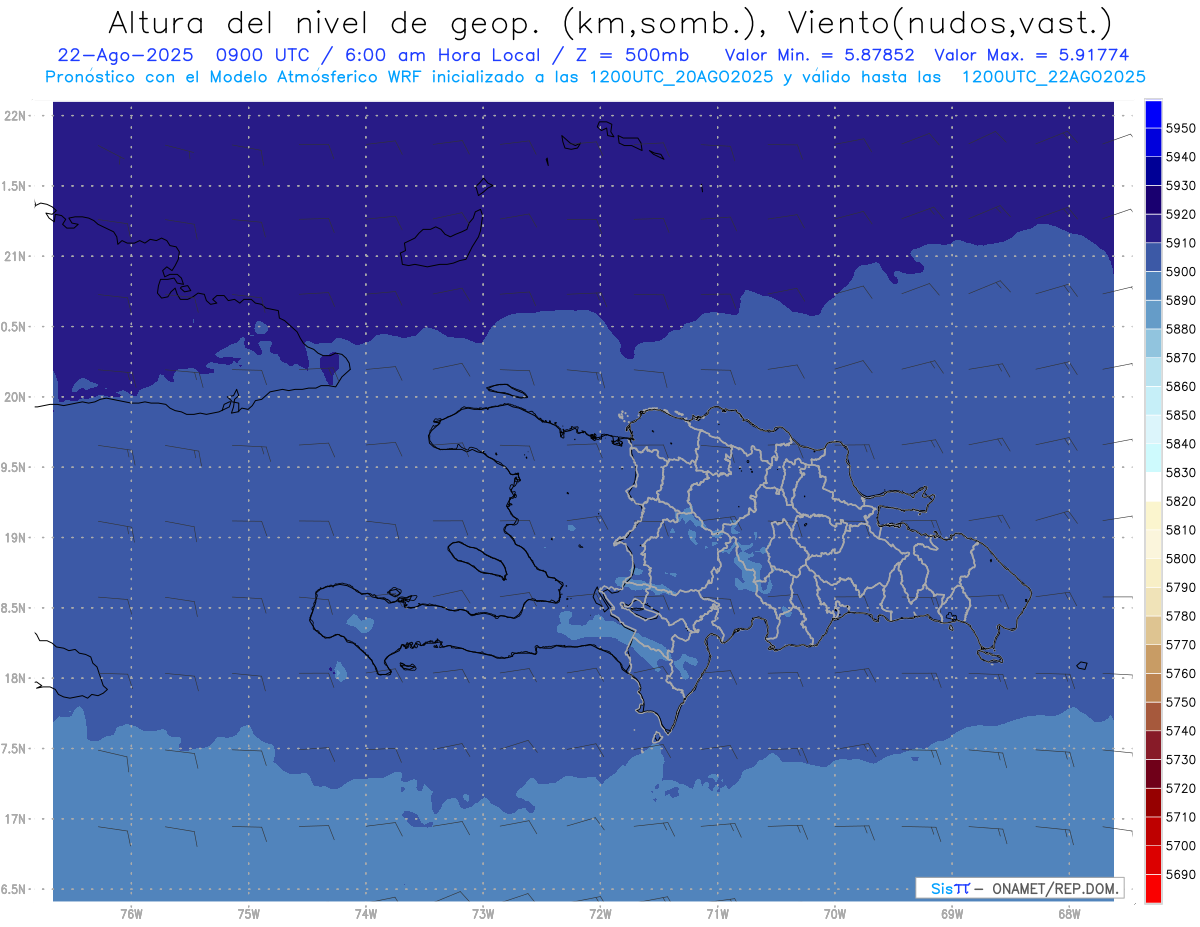Click the "5850" colorbar label
Screen dimensions: 1200x927
(1180, 415)
